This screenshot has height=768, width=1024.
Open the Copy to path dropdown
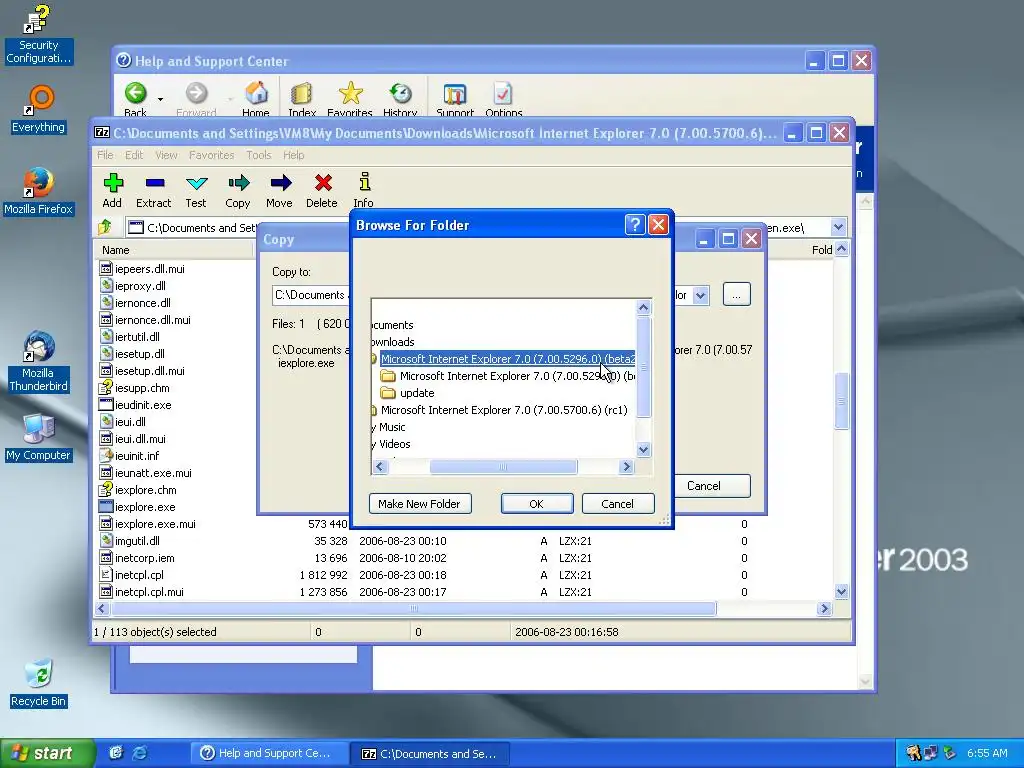click(x=700, y=295)
